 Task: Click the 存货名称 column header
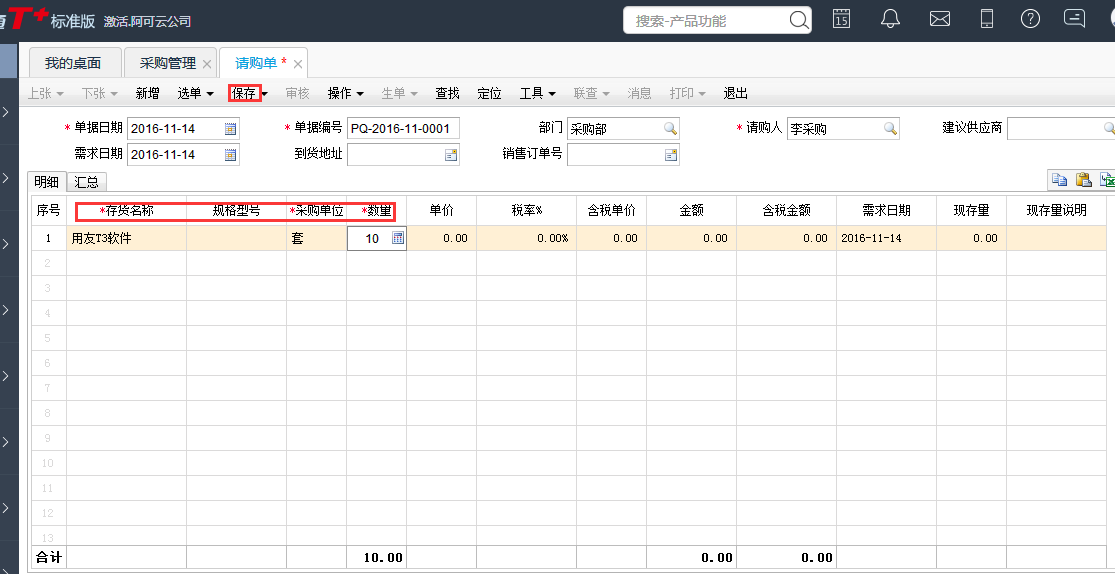127,211
